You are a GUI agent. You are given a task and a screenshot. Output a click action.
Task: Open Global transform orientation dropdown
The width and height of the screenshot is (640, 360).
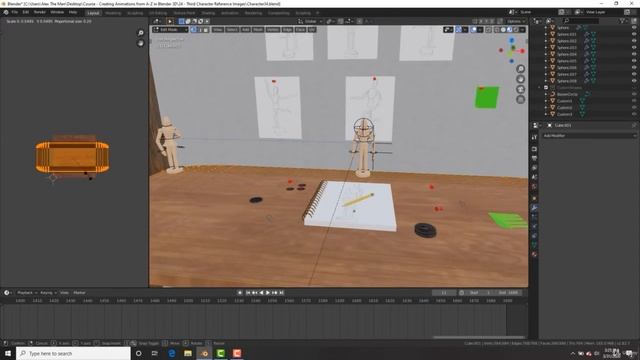310,21
